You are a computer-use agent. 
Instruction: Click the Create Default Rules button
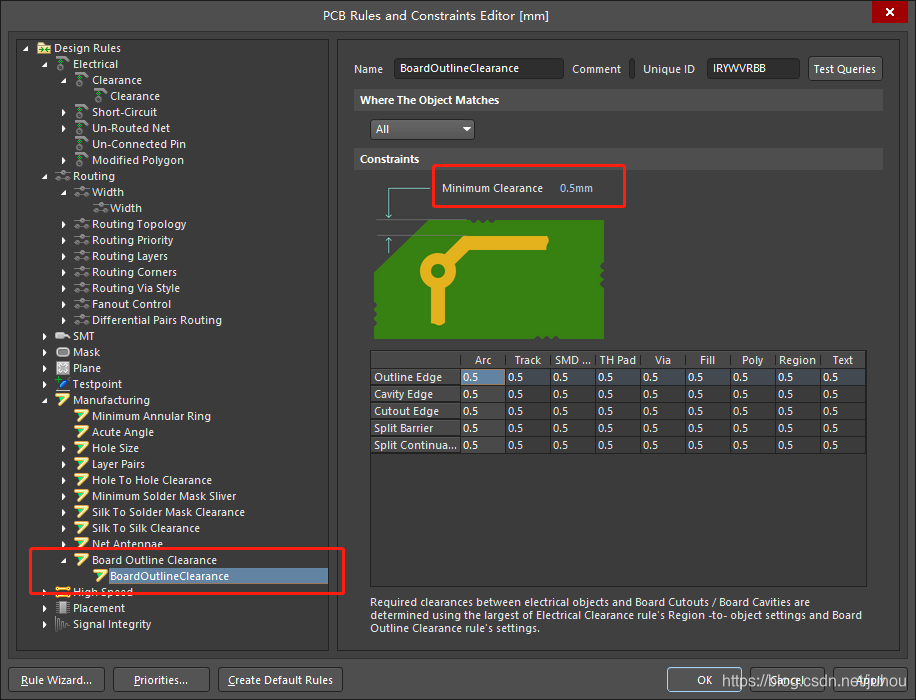point(280,680)
